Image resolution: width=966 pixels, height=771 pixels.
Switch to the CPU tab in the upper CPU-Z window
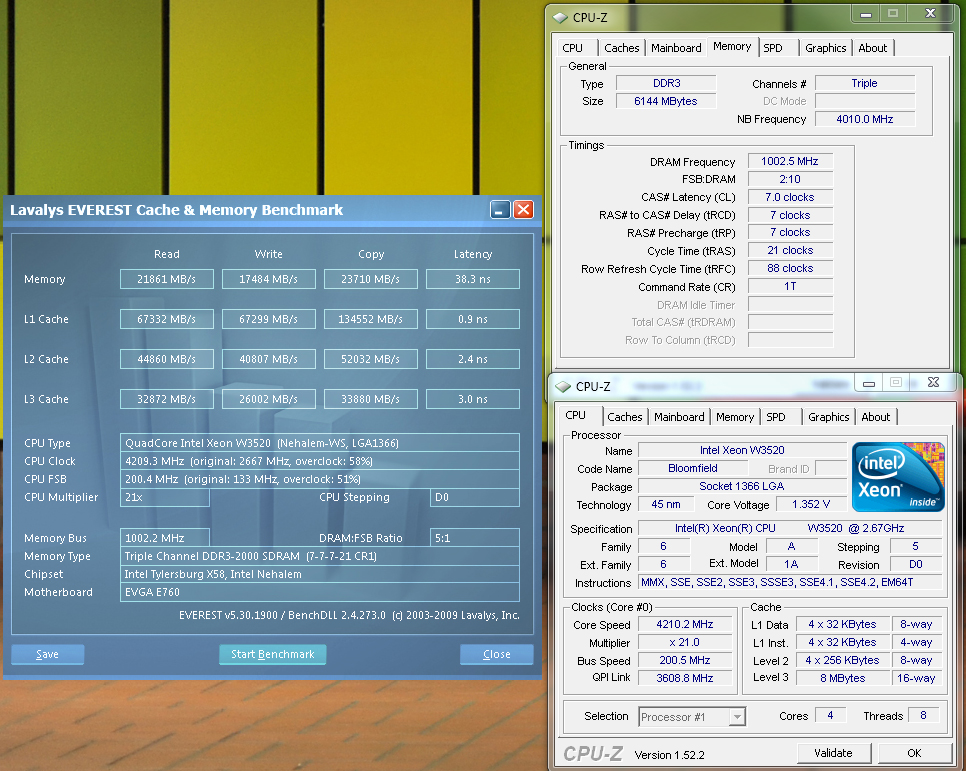pyautogui.click(x=572, y=48)
